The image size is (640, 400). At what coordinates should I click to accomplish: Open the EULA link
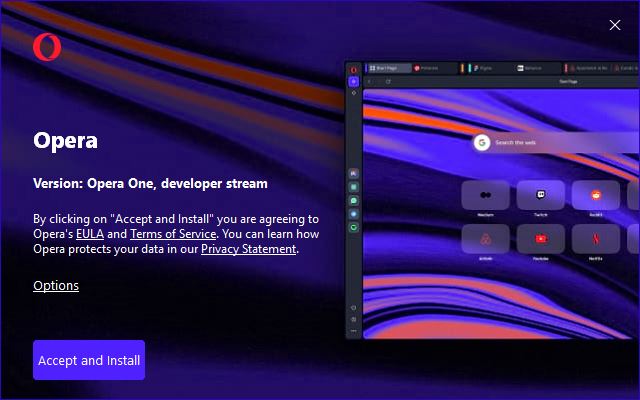[90, 234]
